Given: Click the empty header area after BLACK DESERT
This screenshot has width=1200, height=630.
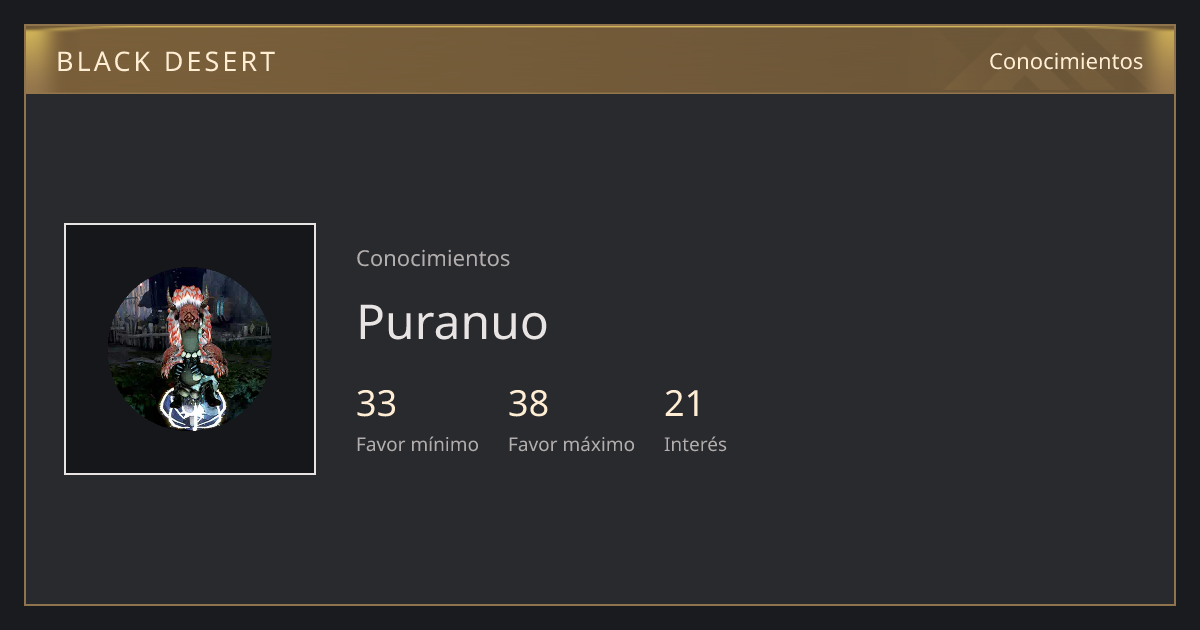Looking at the screenshot, I should (x=630, y=61).
